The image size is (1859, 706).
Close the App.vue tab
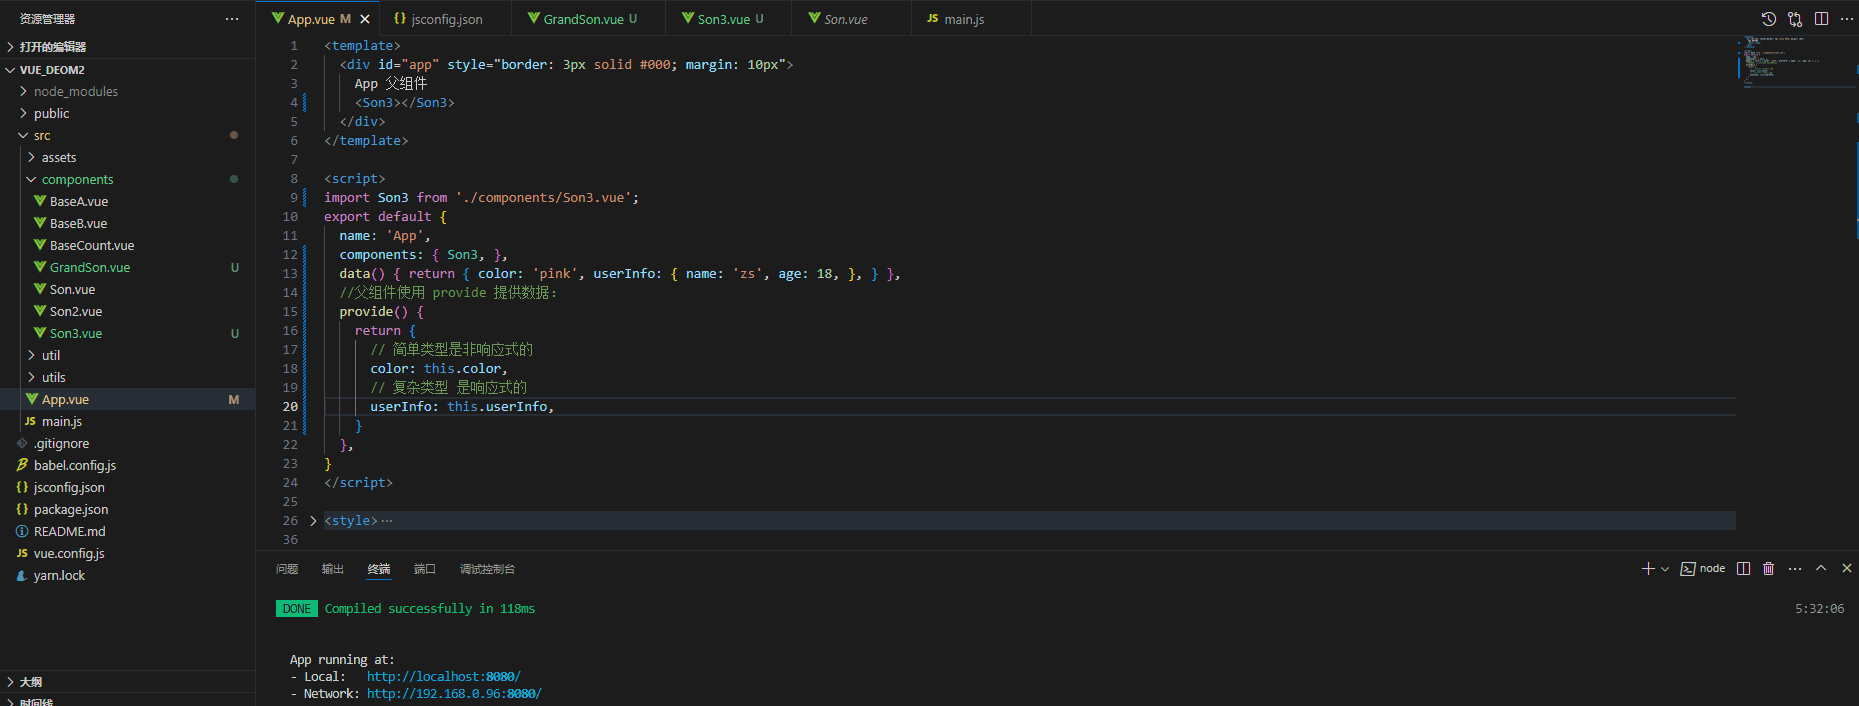(x=365, y=19)
